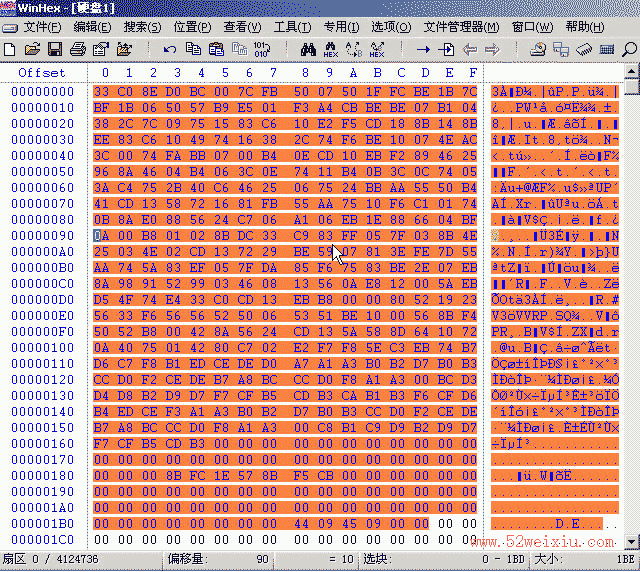Save with the floppy disk icon
640x572 pixels.
(55, 48)
